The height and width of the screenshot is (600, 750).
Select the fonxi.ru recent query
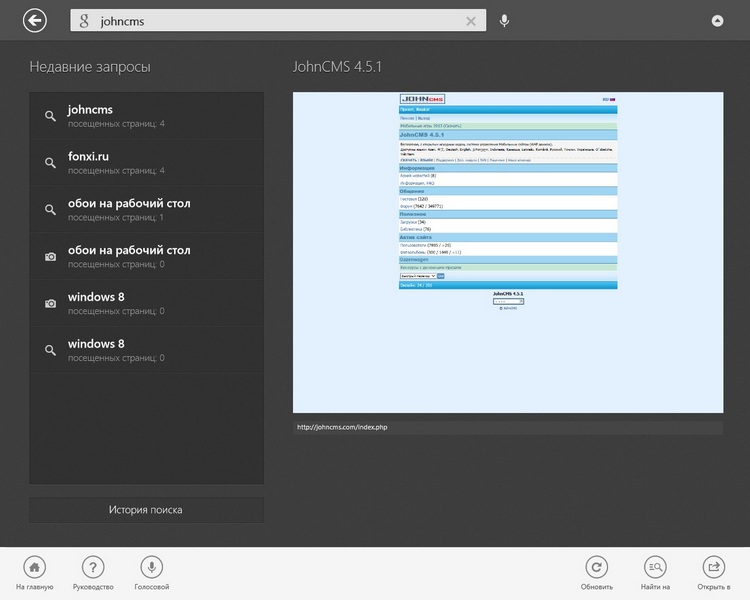146,163
